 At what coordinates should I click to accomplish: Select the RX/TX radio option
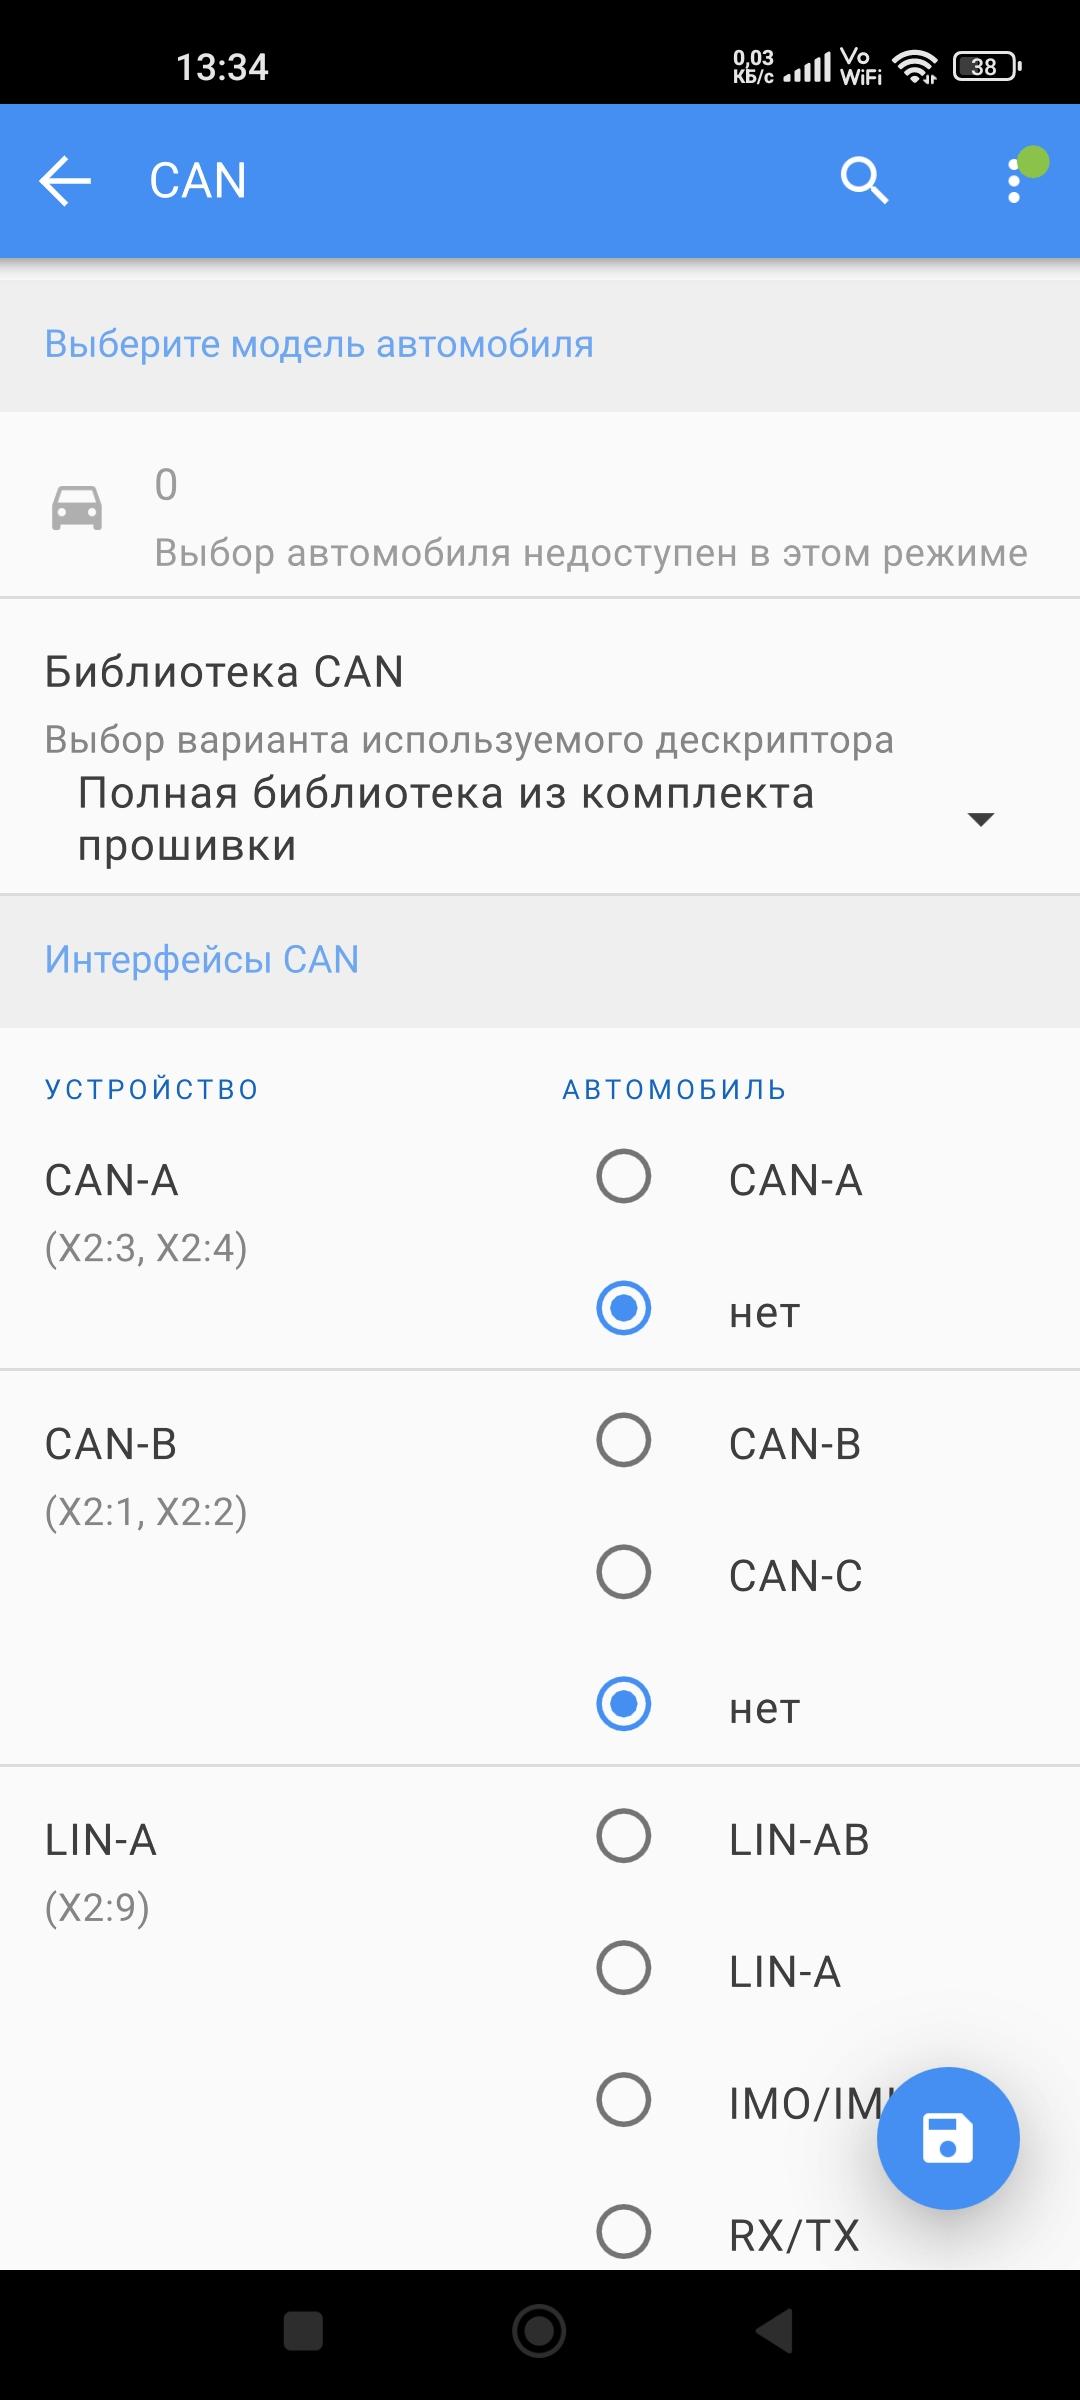click(x=624, y=2232)
